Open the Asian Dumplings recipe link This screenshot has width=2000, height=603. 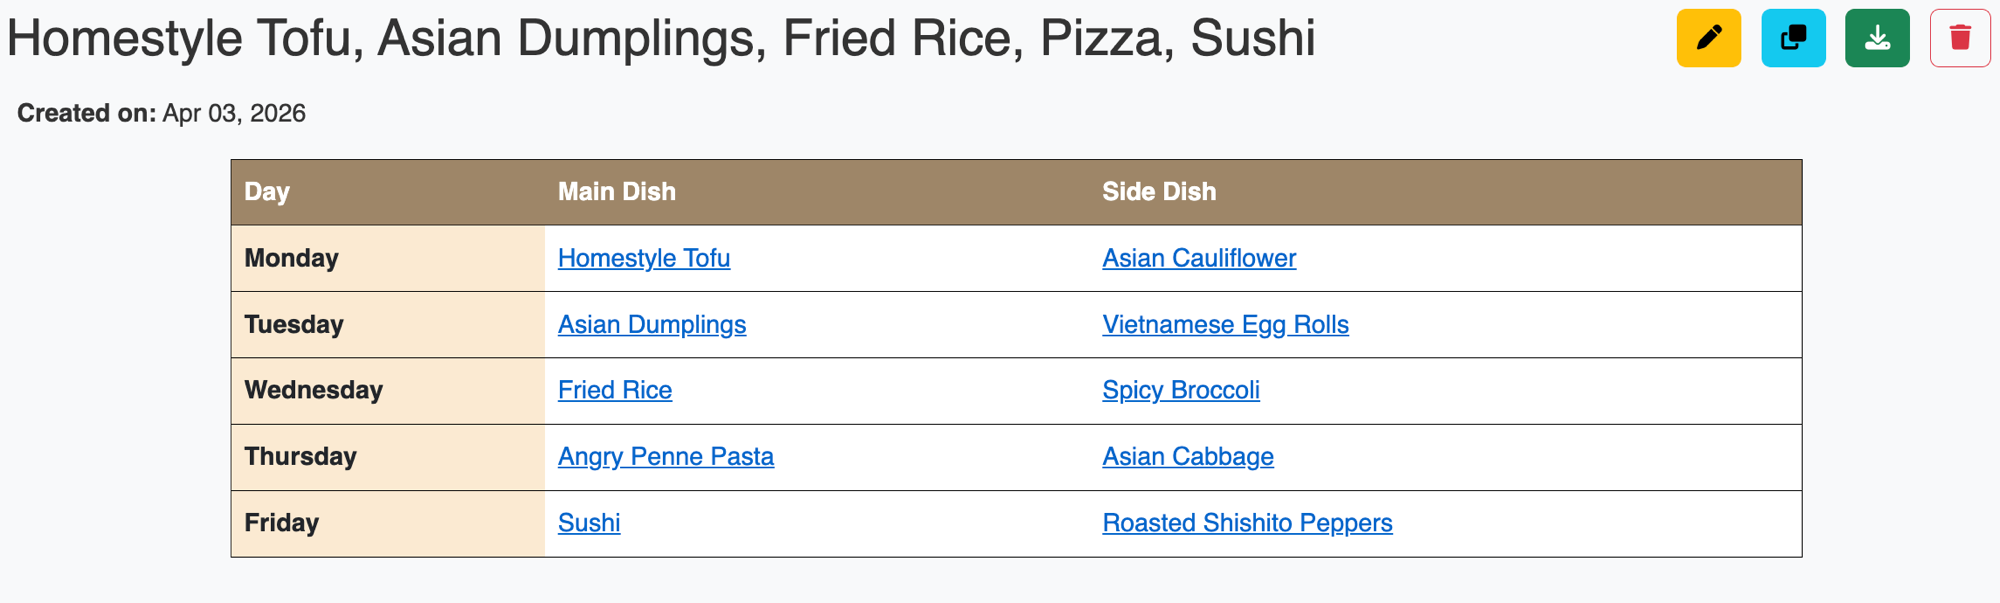click(x=652, y=325)
